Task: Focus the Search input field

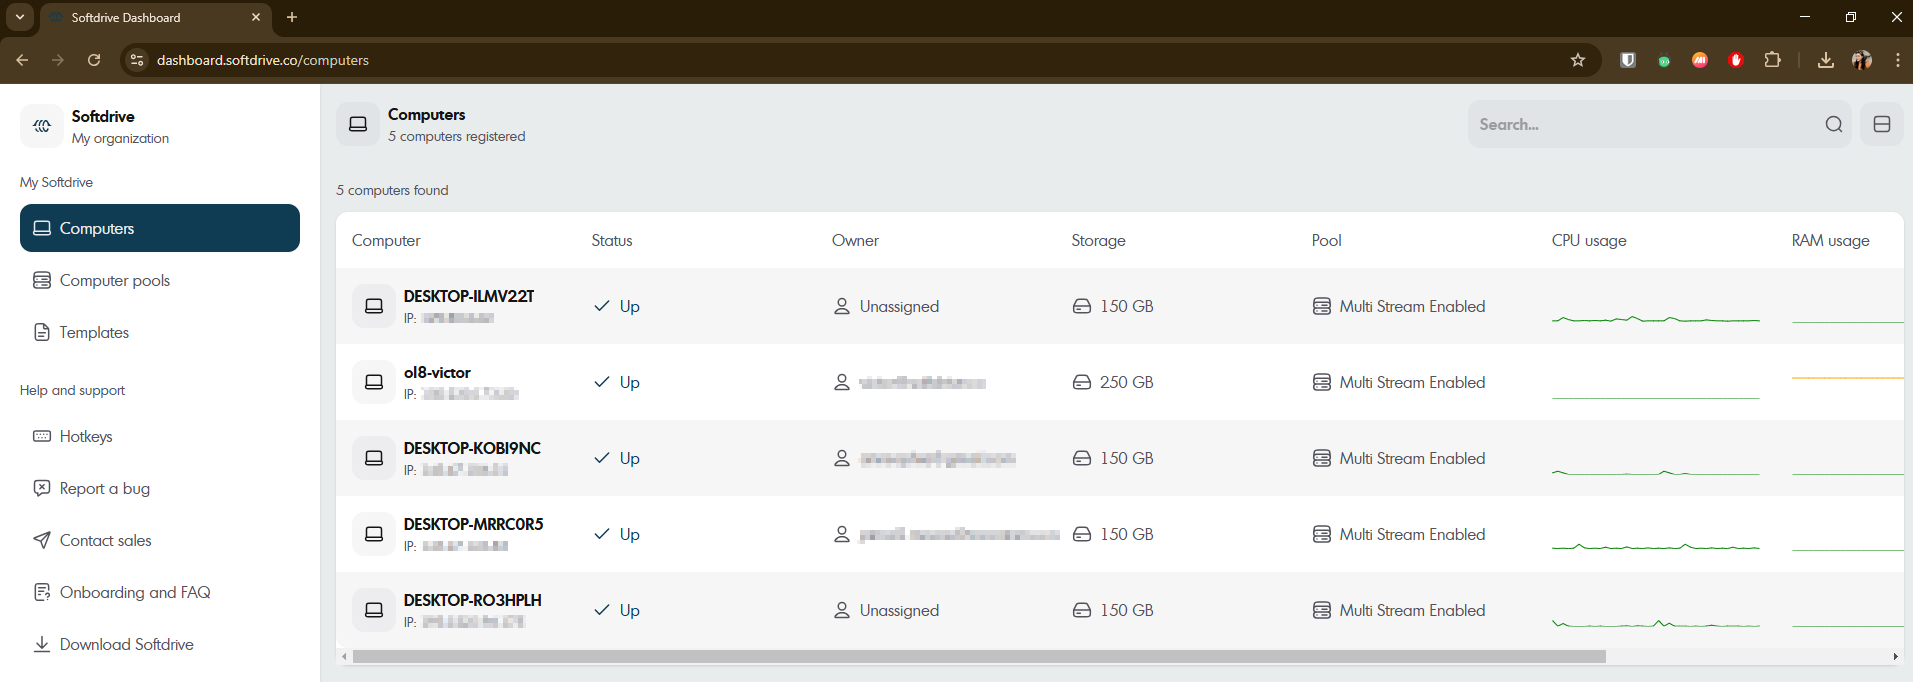Action: click(x=1660, y=124)
